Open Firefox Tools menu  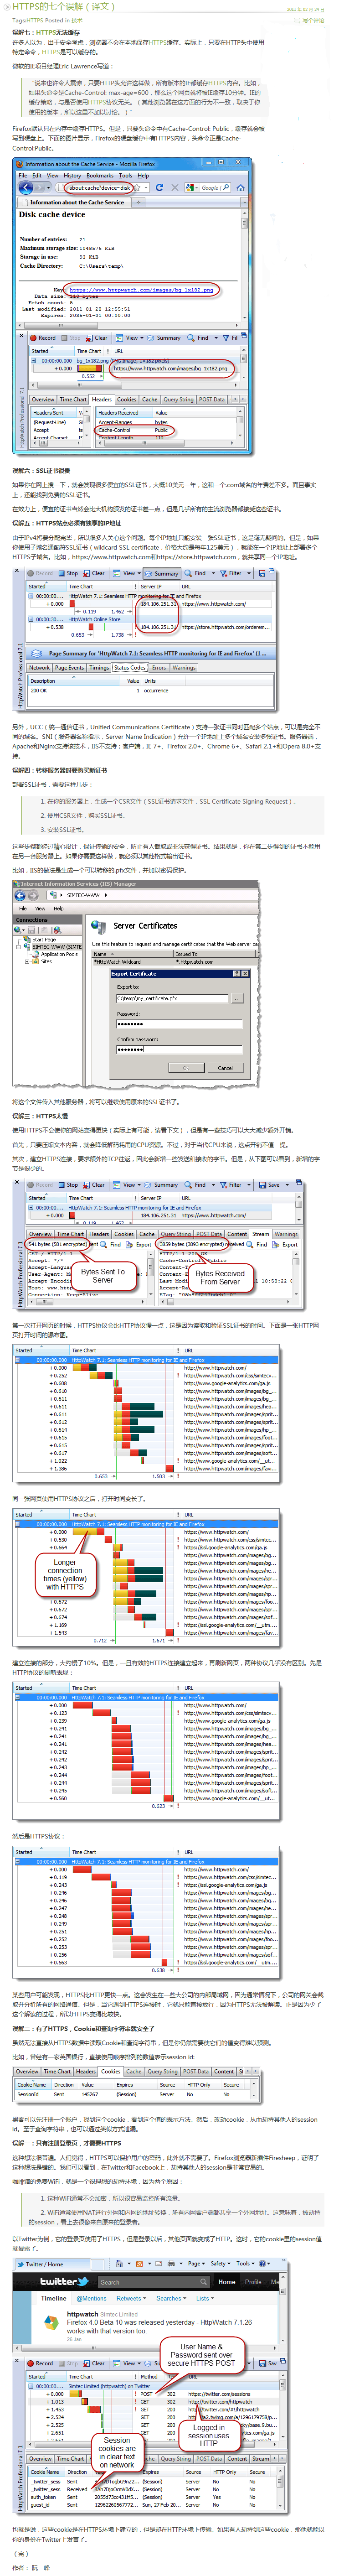click(x=126, y=175)
